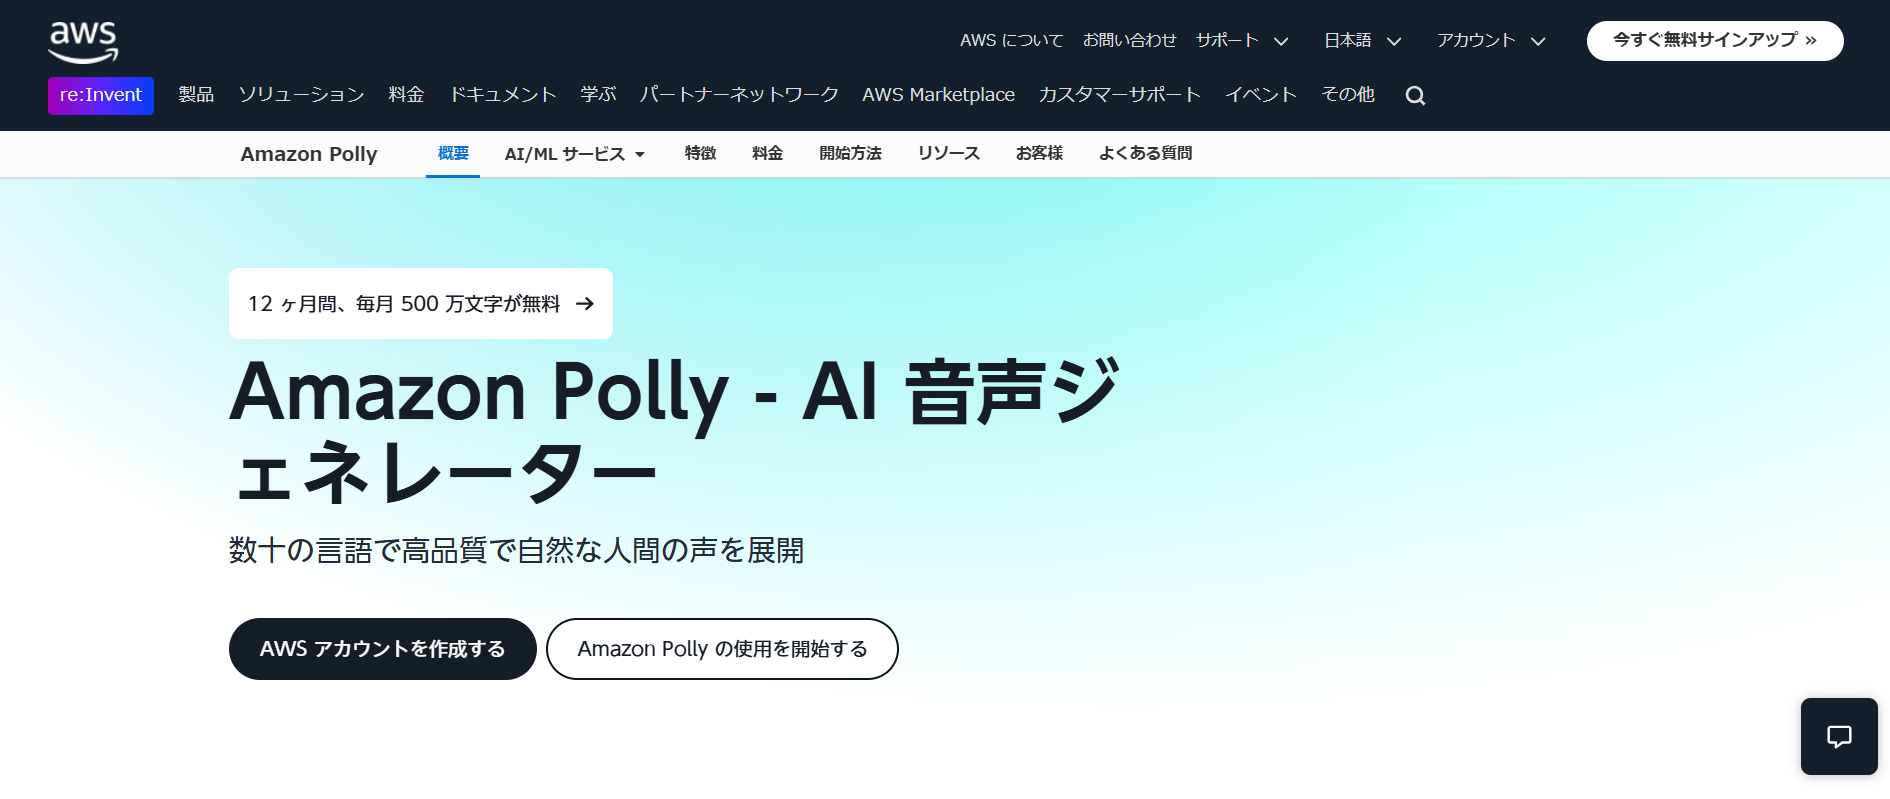Expand the アカウント dropdown
This screenshot has height=799, width=1890.
click(x=1491, y=40)
